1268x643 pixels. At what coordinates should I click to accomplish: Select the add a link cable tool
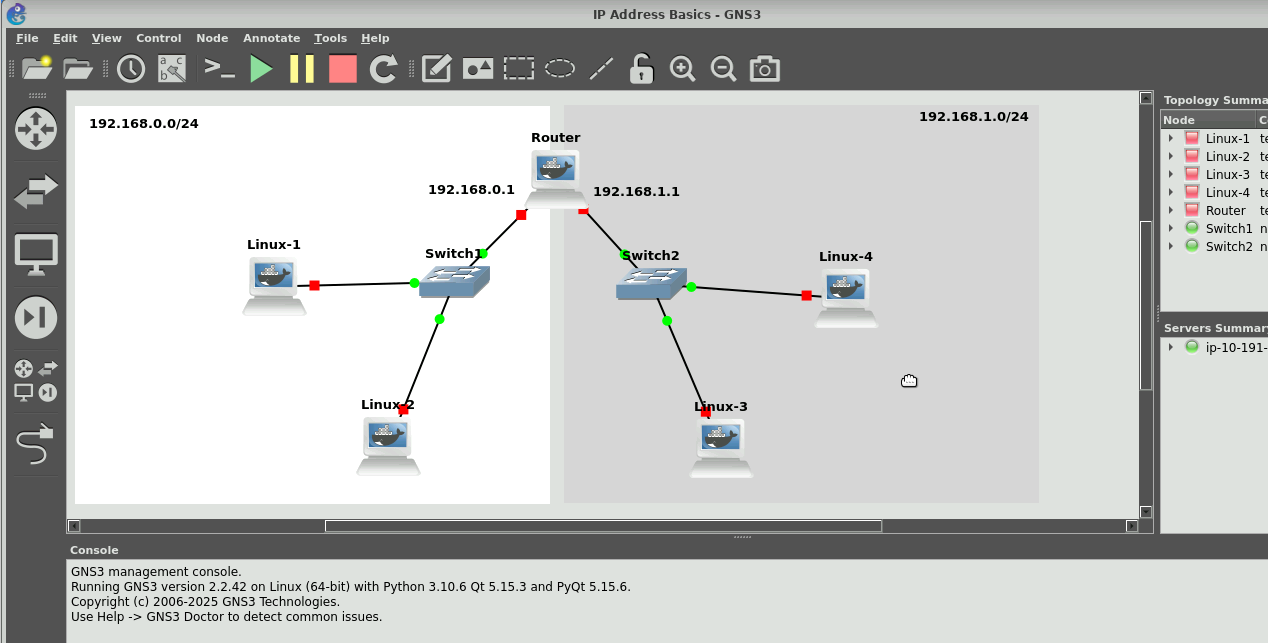(35, 442)
